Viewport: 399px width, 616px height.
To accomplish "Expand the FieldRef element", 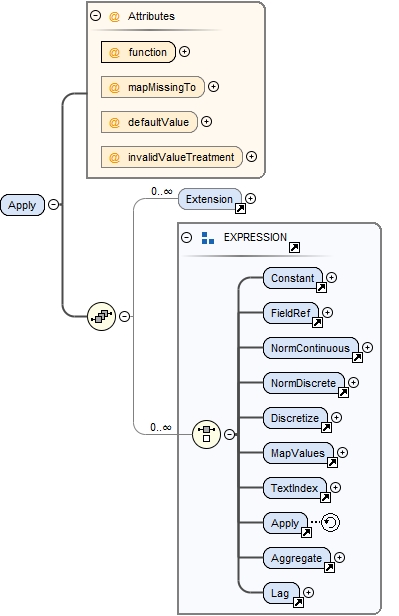I will (328, 312).
